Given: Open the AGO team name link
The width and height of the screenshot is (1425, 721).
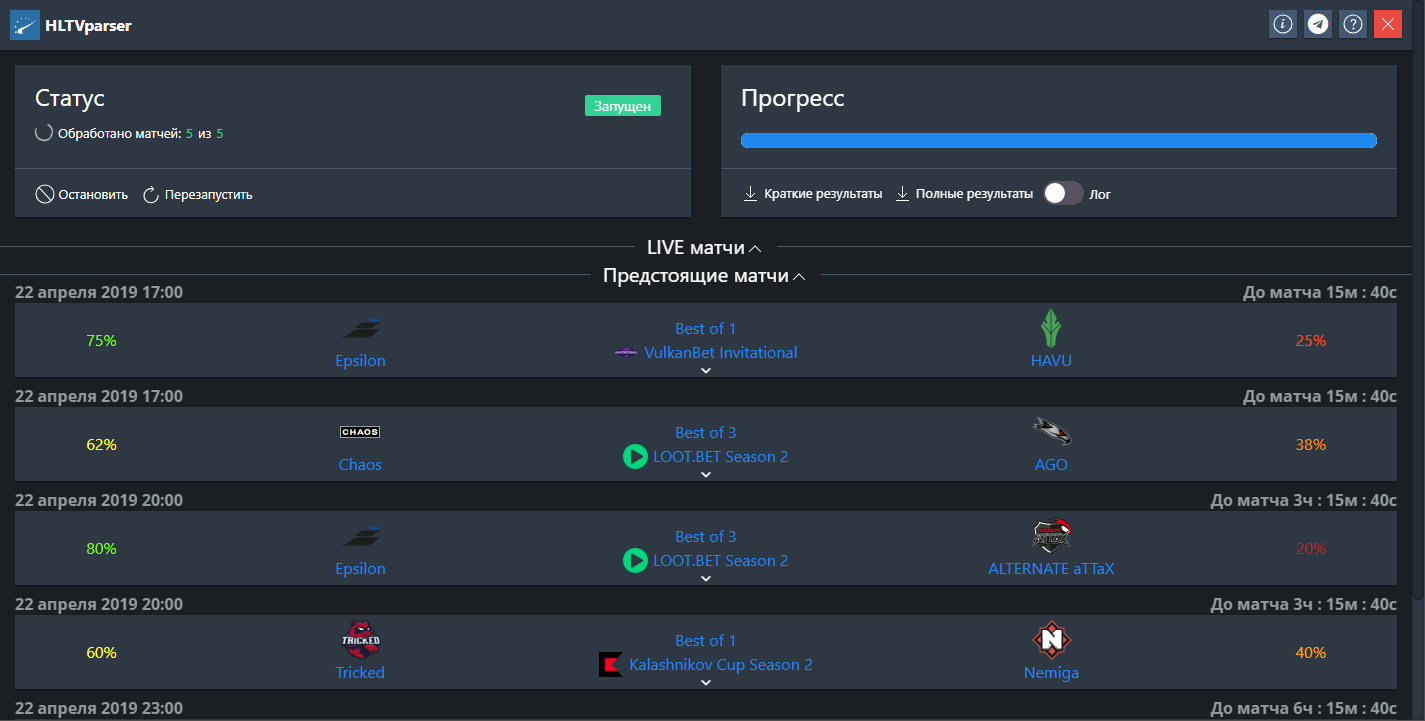Looking at the screenshot, I should point(1051,465).
